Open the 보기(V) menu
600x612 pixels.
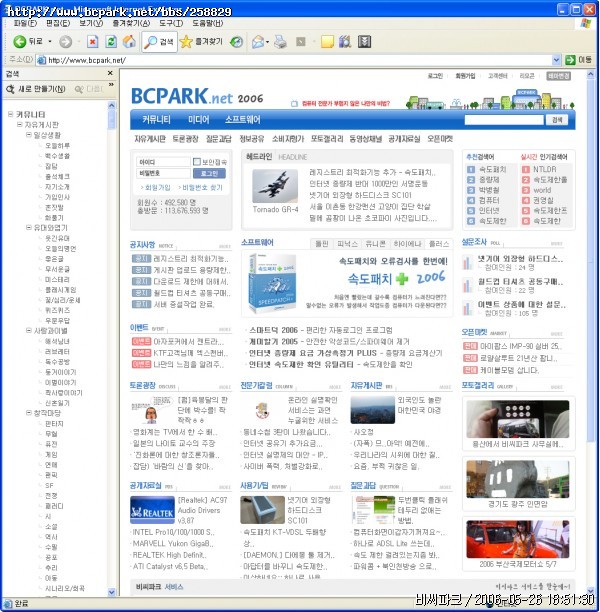point(91,23)
